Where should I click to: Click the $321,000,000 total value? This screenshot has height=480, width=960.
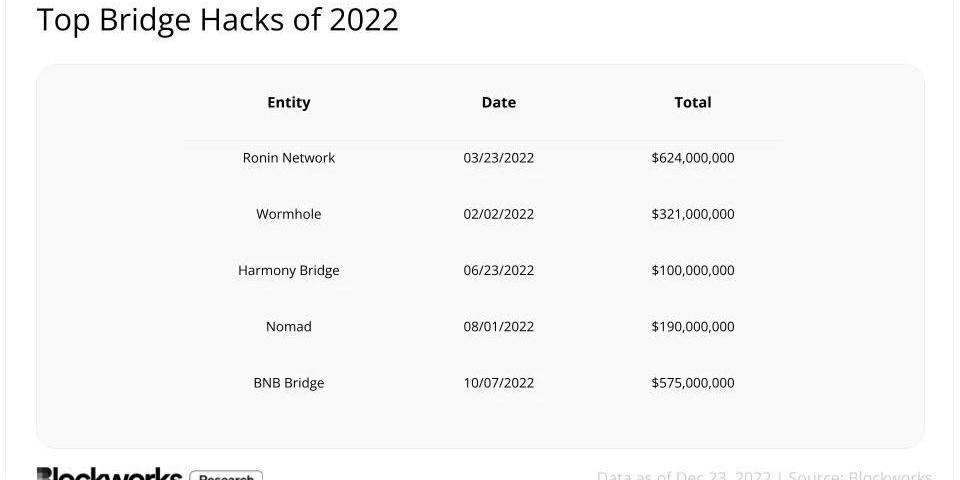coord(692,214)
